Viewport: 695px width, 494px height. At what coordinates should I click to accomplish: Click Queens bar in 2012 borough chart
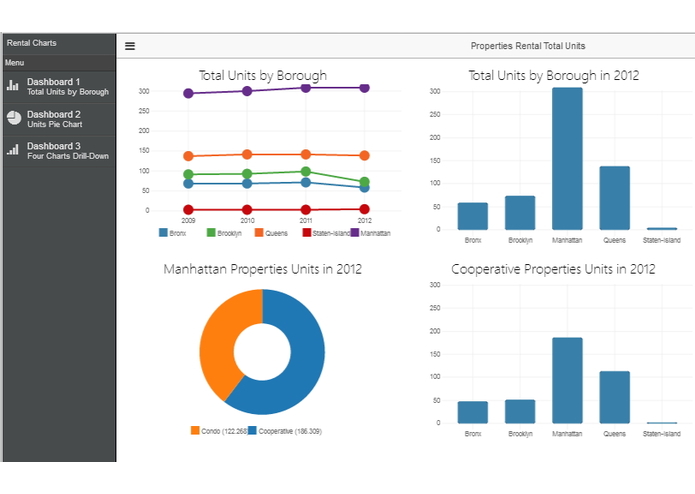tap(614, 198)
